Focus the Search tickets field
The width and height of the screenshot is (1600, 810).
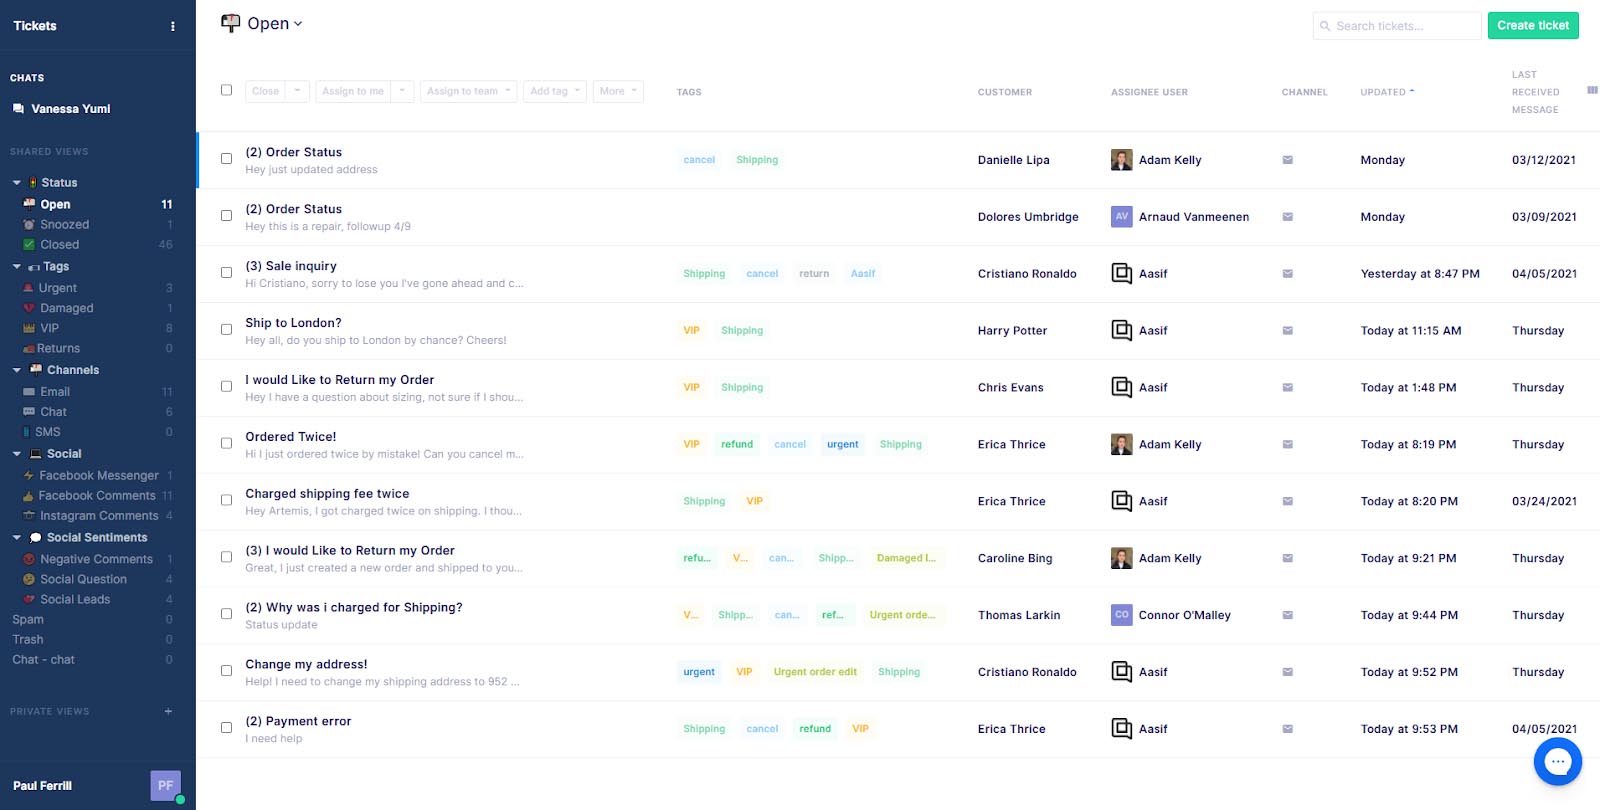point(1397,26)
